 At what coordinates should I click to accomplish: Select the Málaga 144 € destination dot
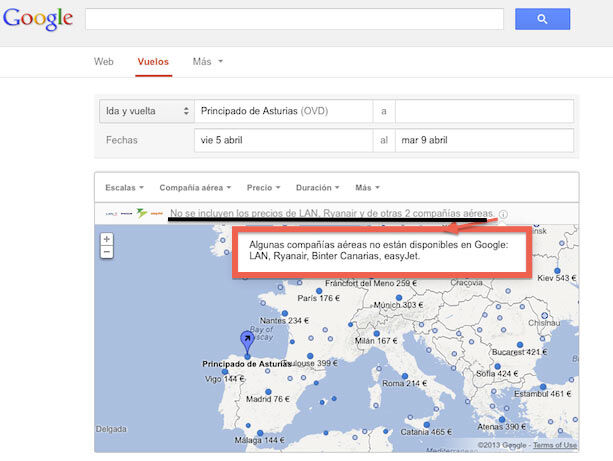(260, 433)
